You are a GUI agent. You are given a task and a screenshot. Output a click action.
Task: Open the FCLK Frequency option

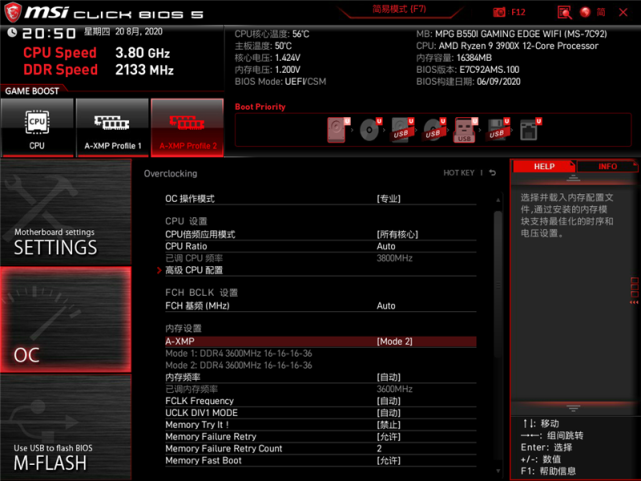[x=320, y=401]
